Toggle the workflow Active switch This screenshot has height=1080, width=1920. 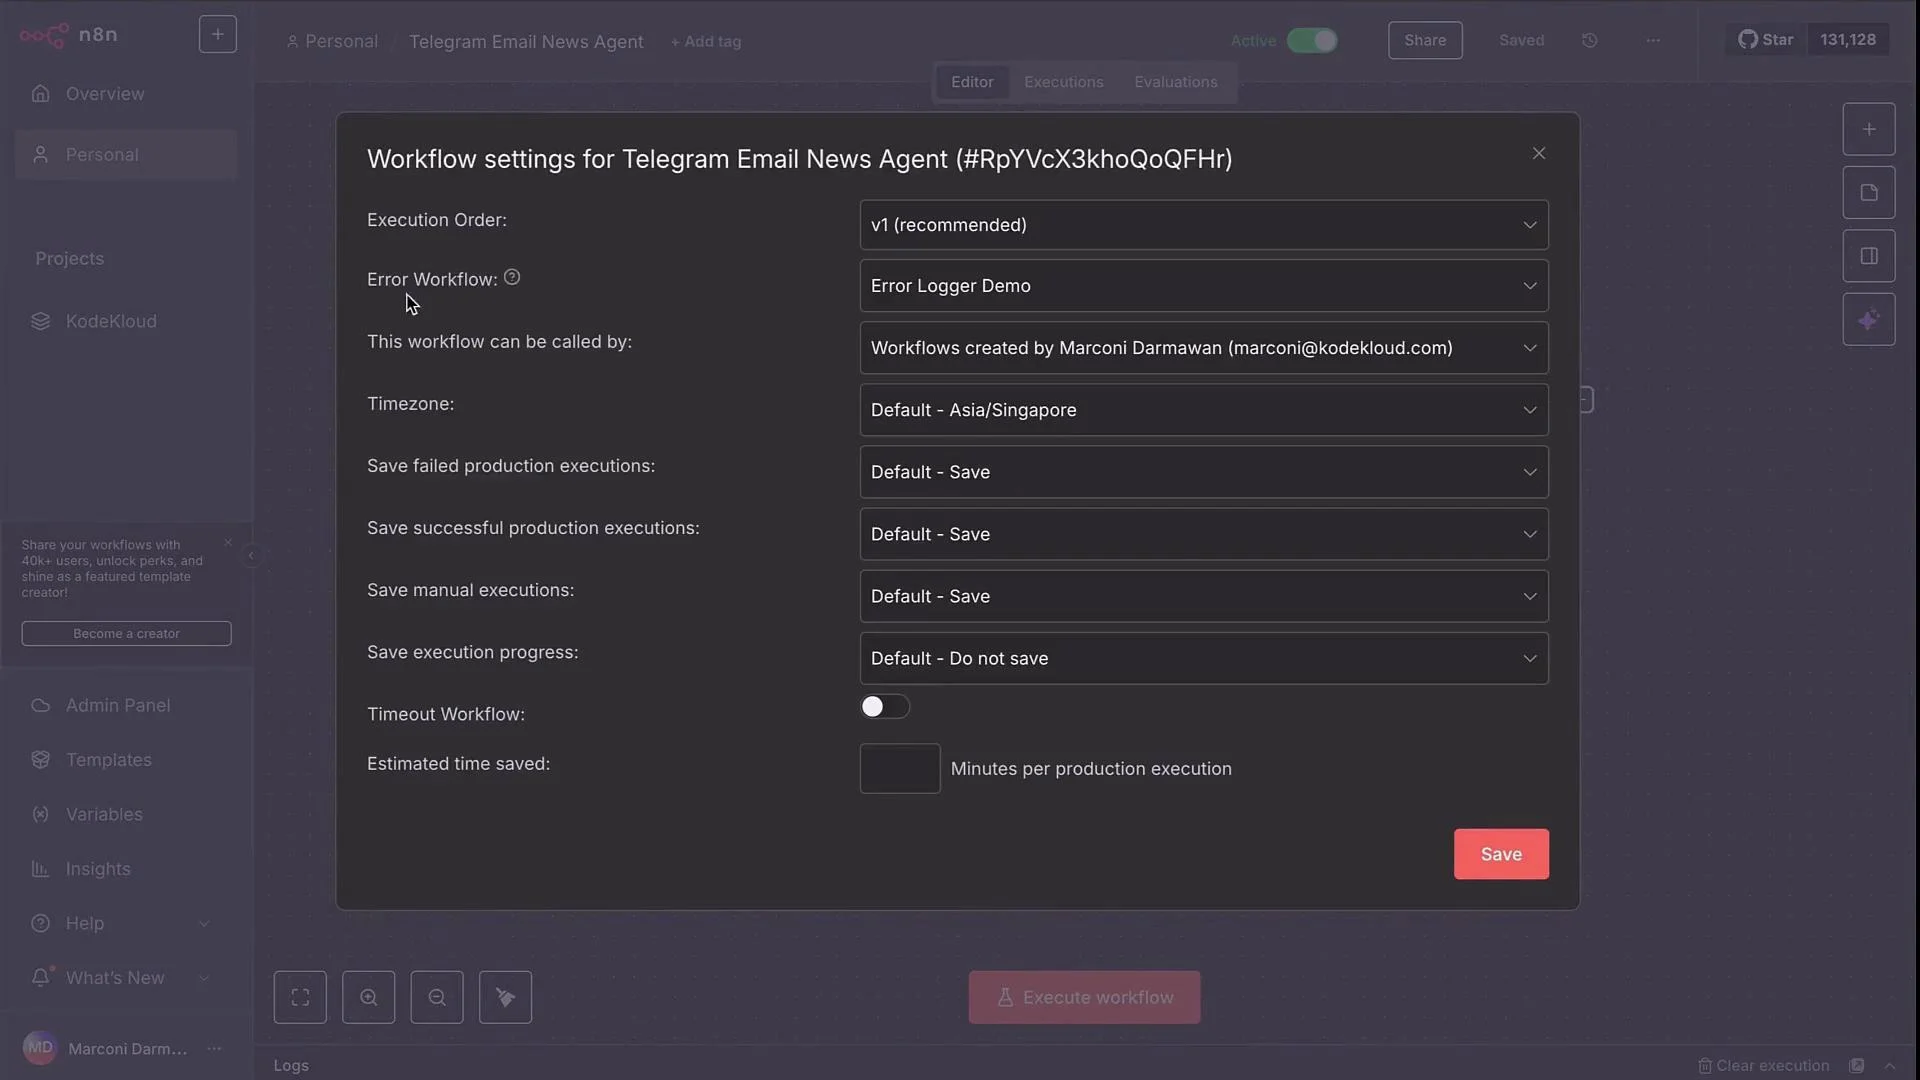pos(1312,40)
